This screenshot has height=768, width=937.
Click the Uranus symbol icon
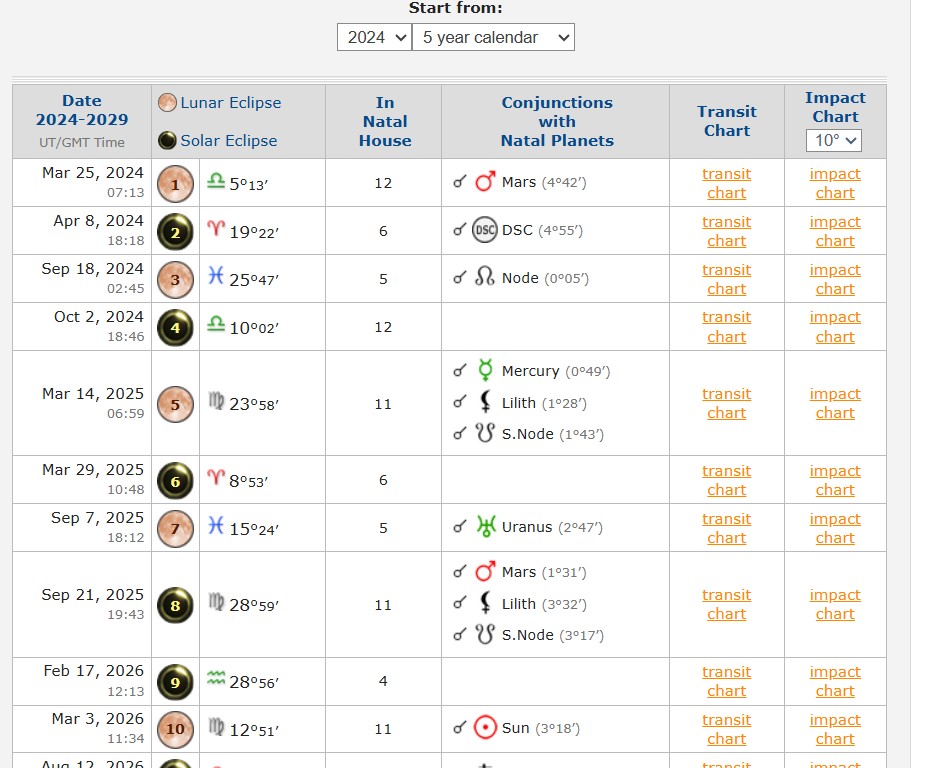pos(486,526)
